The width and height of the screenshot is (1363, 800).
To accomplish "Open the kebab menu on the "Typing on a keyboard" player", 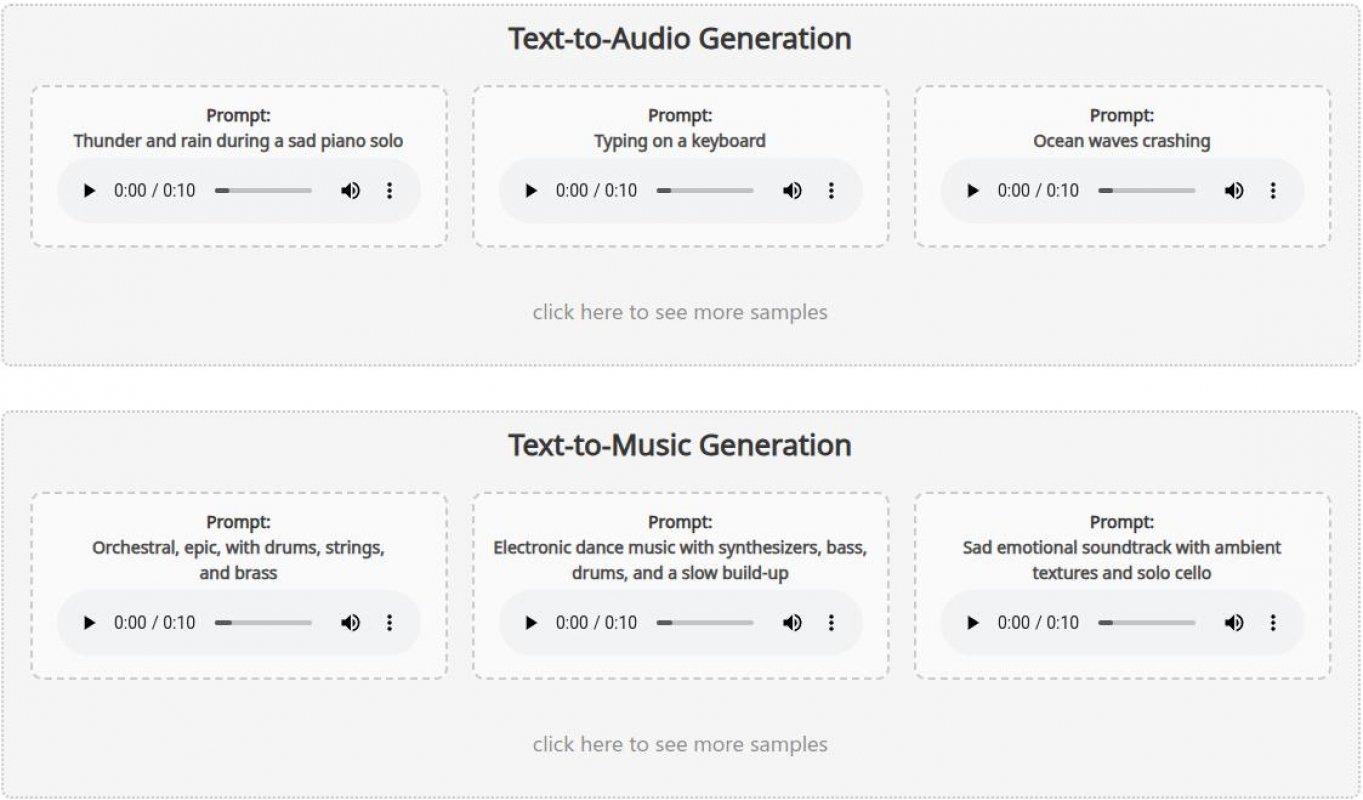I will click(x=830, y=190).
